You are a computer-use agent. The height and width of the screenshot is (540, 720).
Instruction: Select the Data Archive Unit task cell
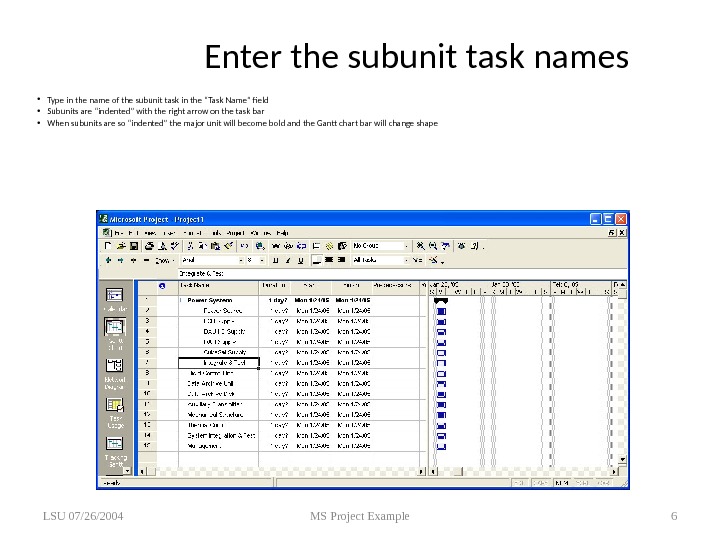pyautogui.click(x=218, y=383)
